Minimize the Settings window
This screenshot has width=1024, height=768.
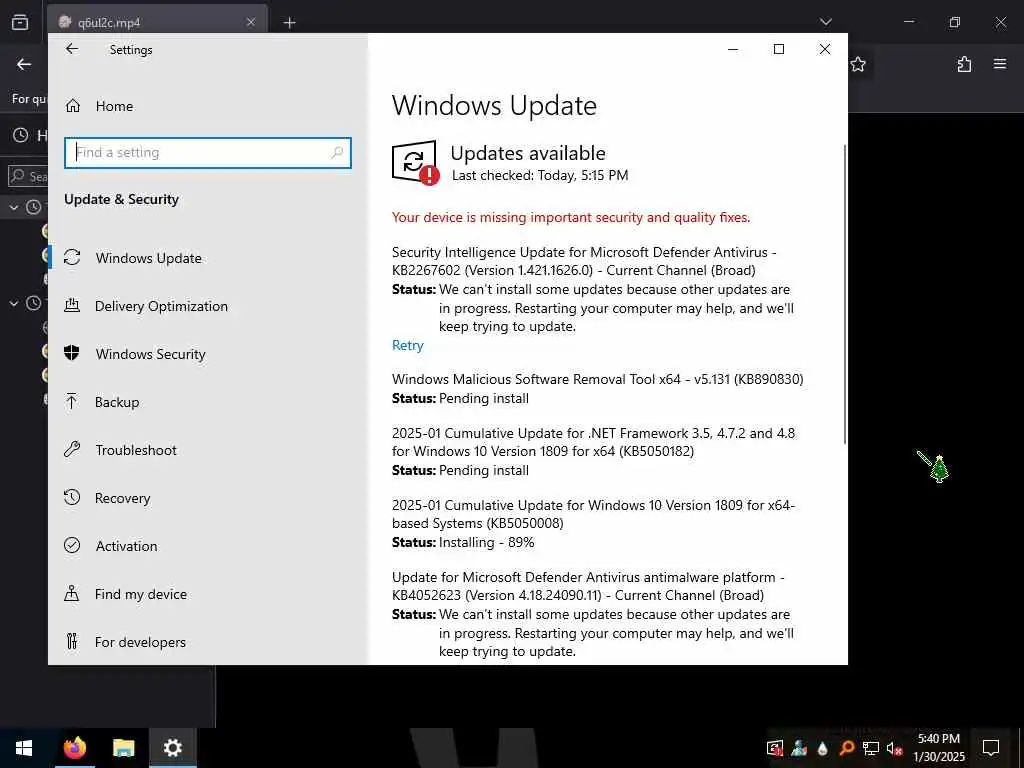point(733,49)
